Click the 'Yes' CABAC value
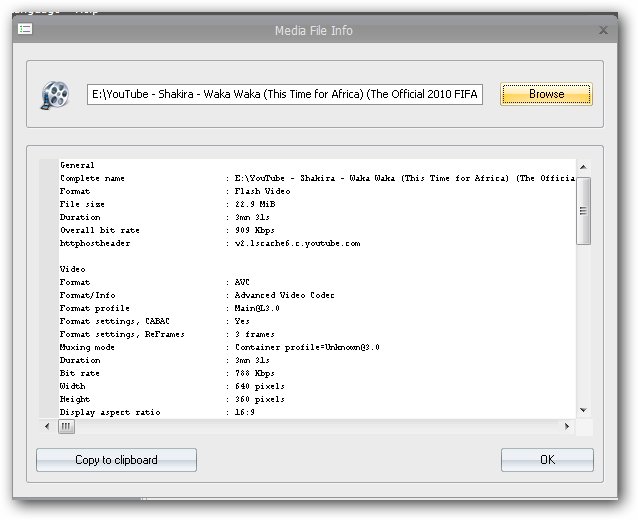The width and height of the screenshot is (638, 520). tap(242, 321)
